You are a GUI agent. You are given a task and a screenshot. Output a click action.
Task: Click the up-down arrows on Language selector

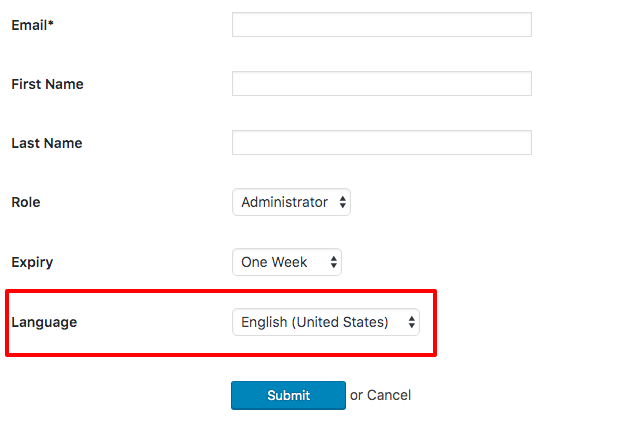click(x=411, y=323)
